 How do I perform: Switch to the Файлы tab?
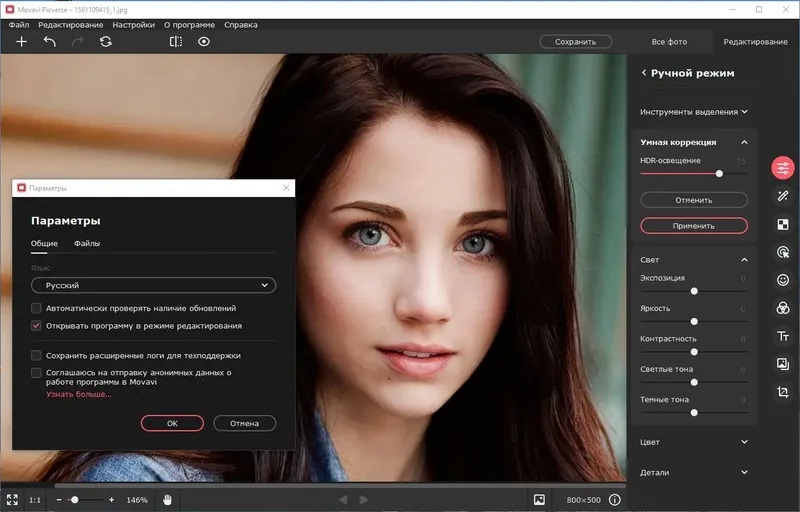click(87, 244)
